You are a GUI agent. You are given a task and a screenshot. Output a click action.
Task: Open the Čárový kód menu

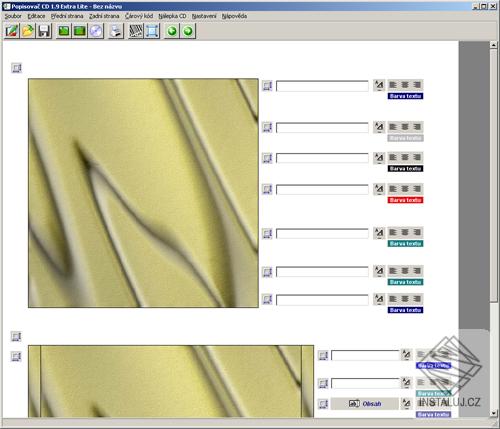(x=139, y=16)
